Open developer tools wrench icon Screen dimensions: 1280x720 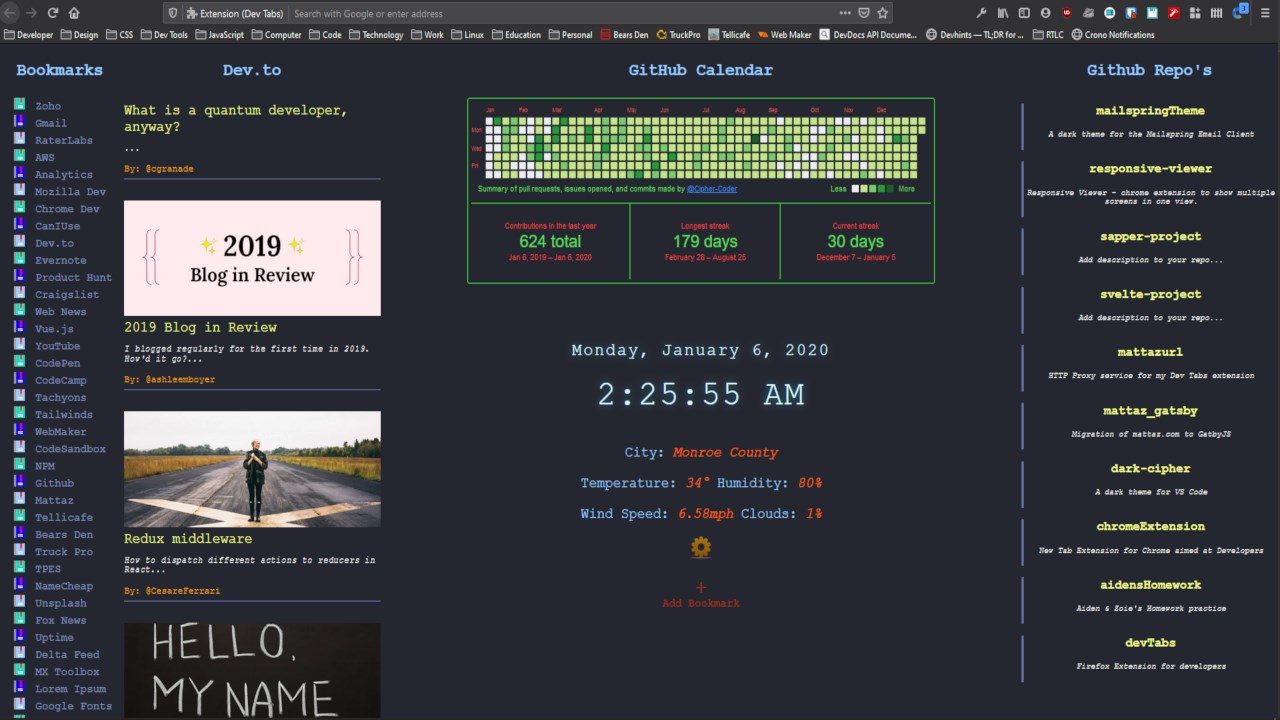981,13
